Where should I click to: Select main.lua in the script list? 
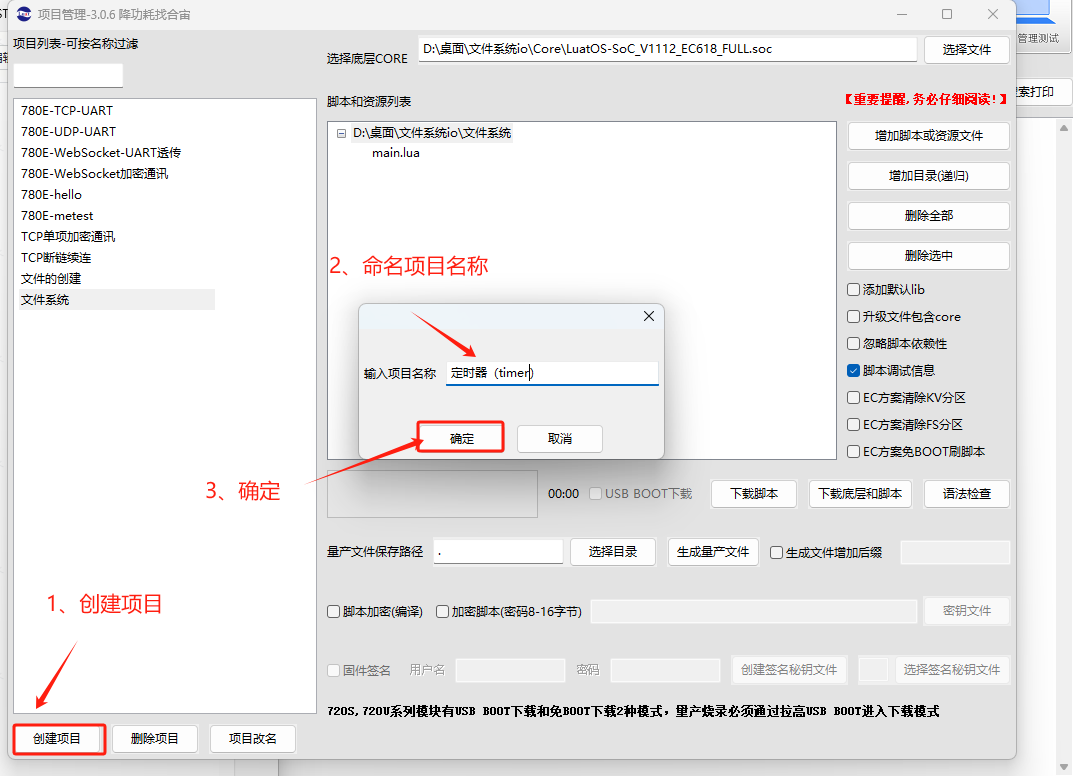tap(396, 153)
